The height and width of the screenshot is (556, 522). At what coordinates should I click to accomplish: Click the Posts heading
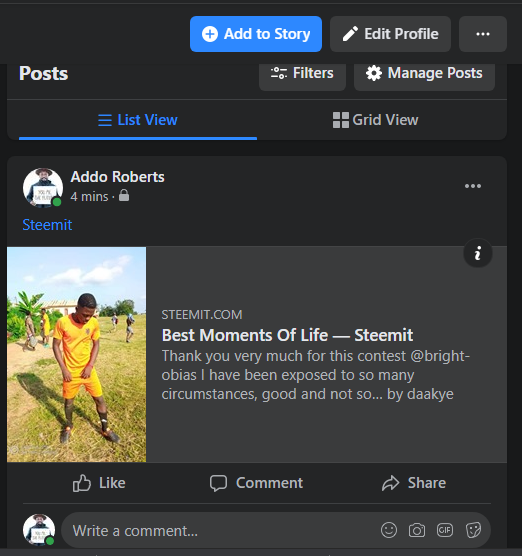click(x=44, y=73)
